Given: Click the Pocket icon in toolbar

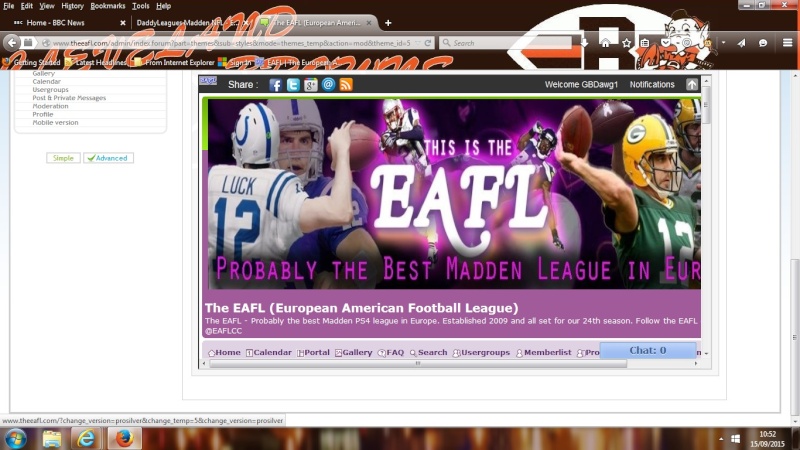Looking at the screenshot, I should [665, 43].
